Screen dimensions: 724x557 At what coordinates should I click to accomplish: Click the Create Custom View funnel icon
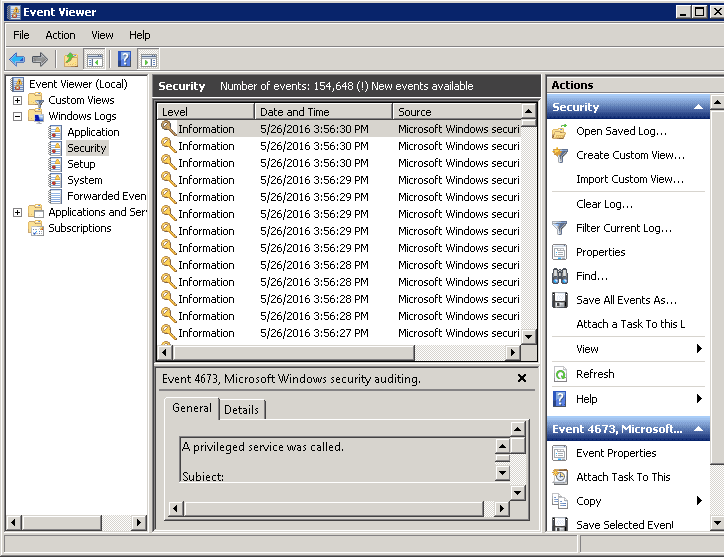point(560,155)
